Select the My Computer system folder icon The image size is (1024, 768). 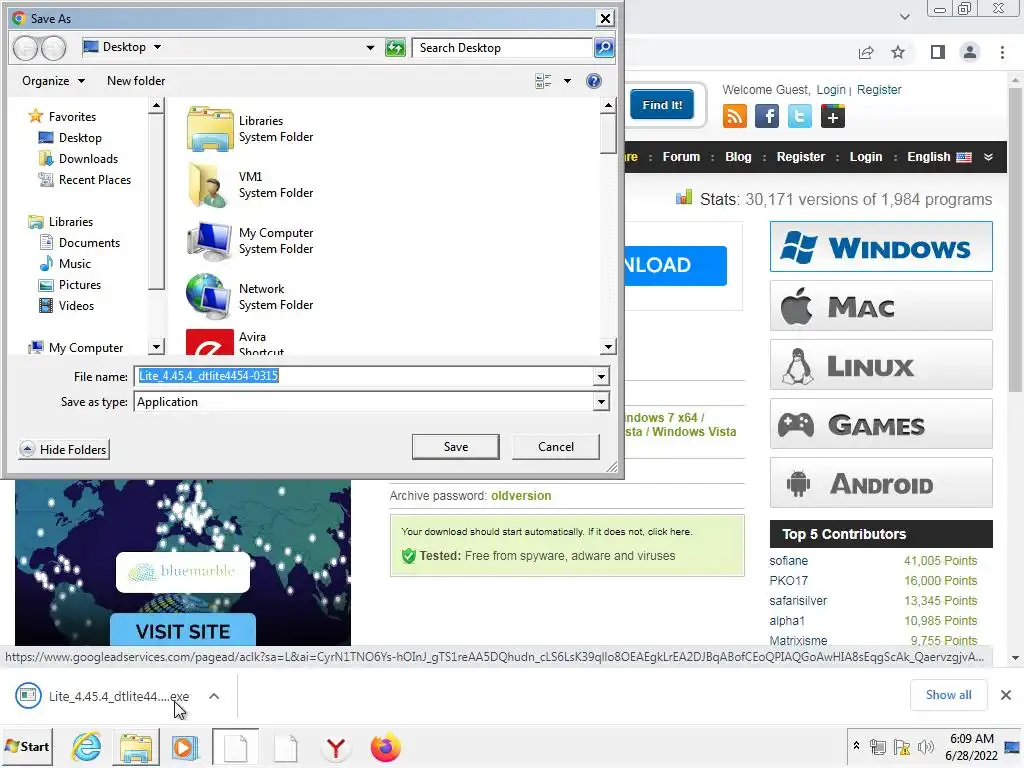pyautogui.click(x=209, y=241)
